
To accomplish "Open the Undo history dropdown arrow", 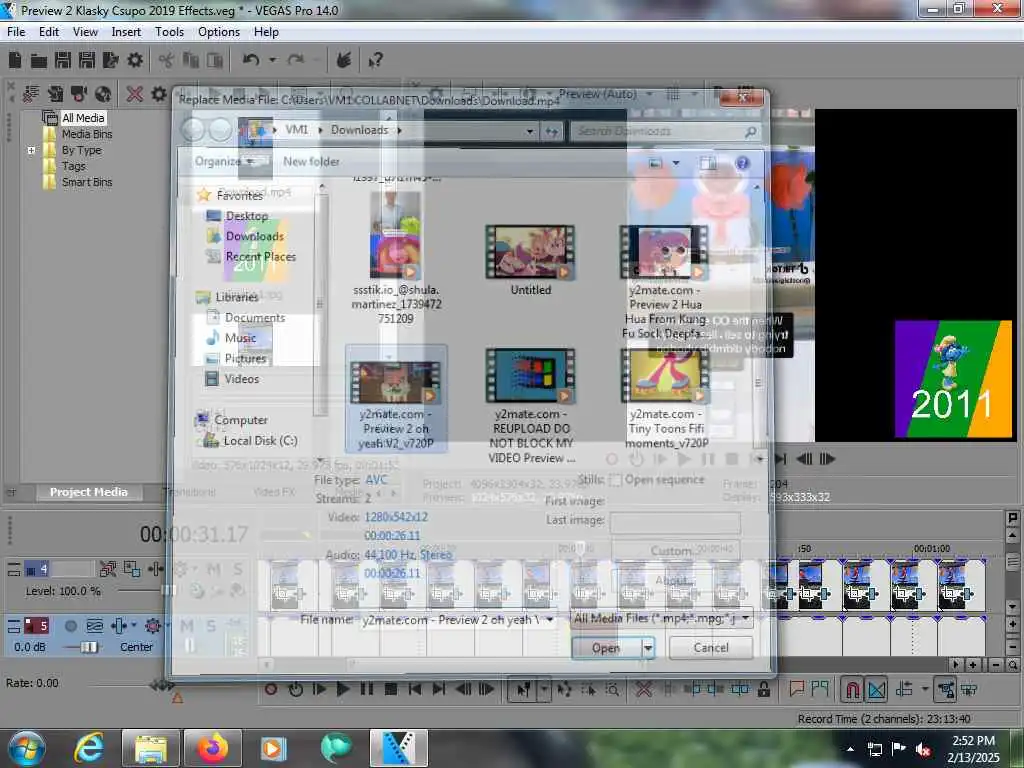I will click(x=272, y=60).
